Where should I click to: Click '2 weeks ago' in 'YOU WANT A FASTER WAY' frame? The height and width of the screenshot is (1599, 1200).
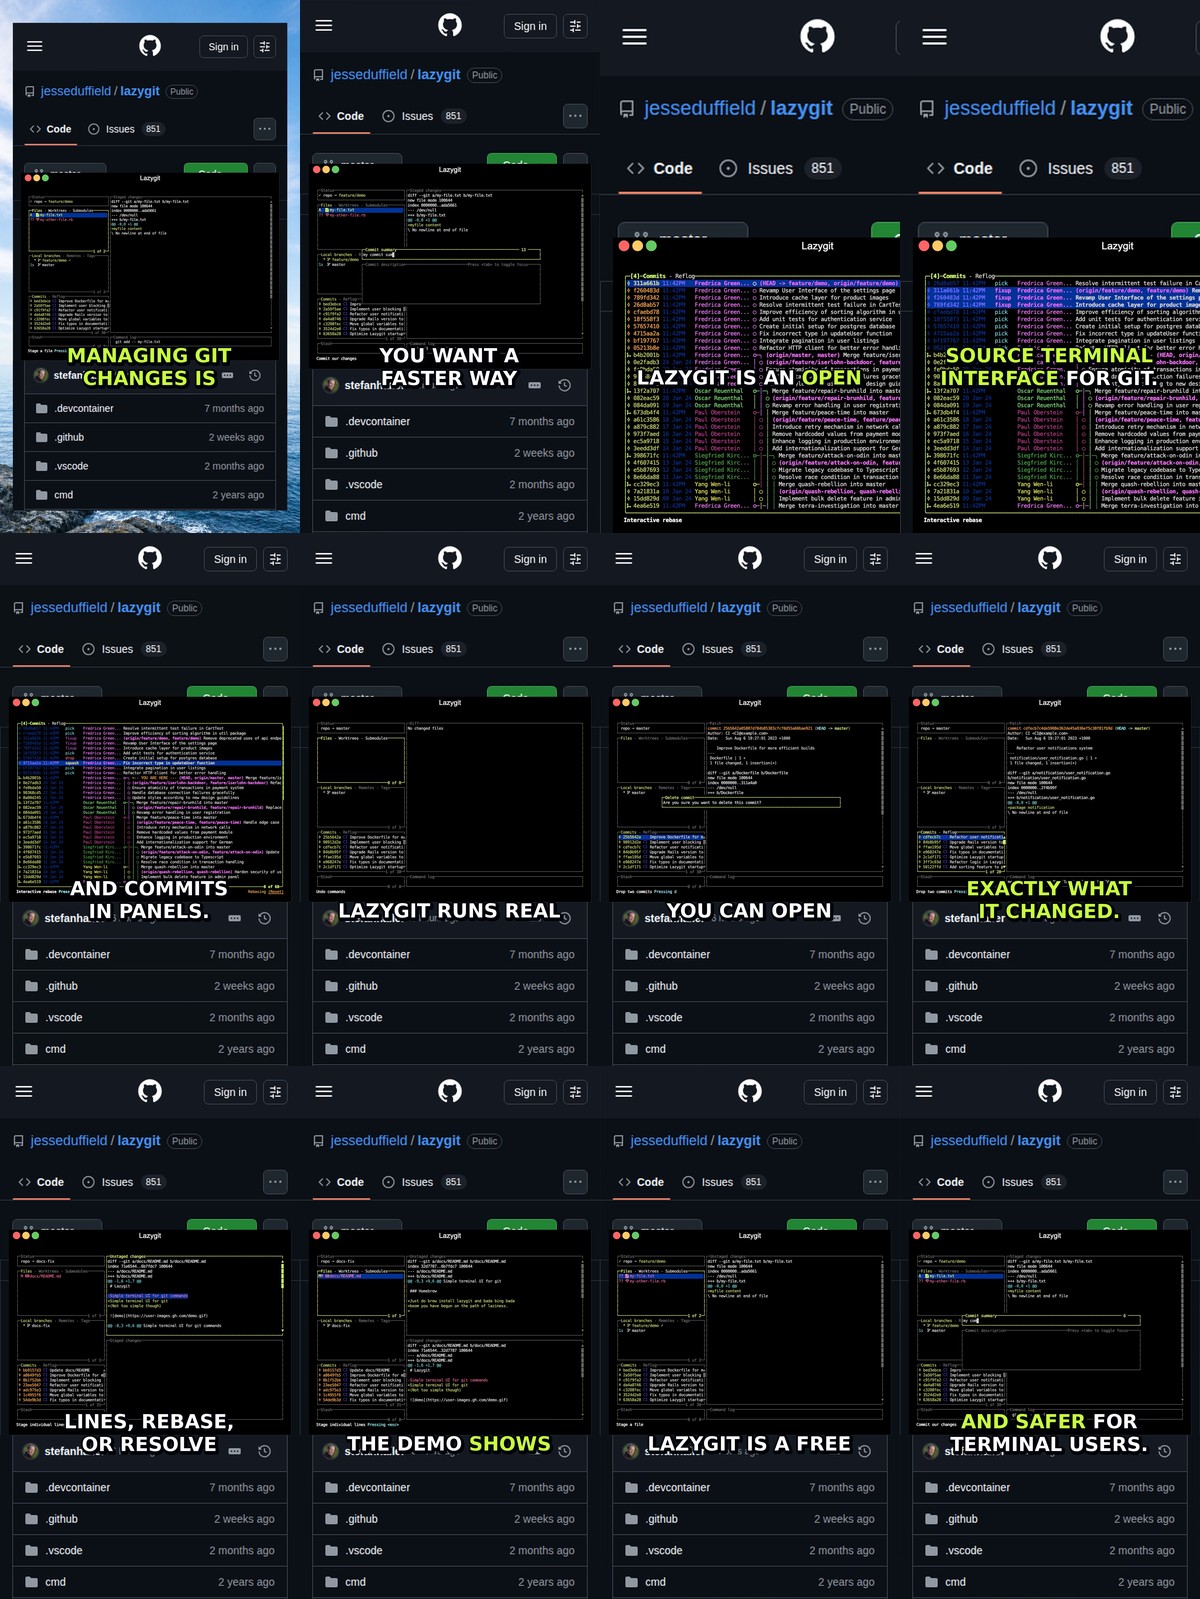[x=544, y=453]
